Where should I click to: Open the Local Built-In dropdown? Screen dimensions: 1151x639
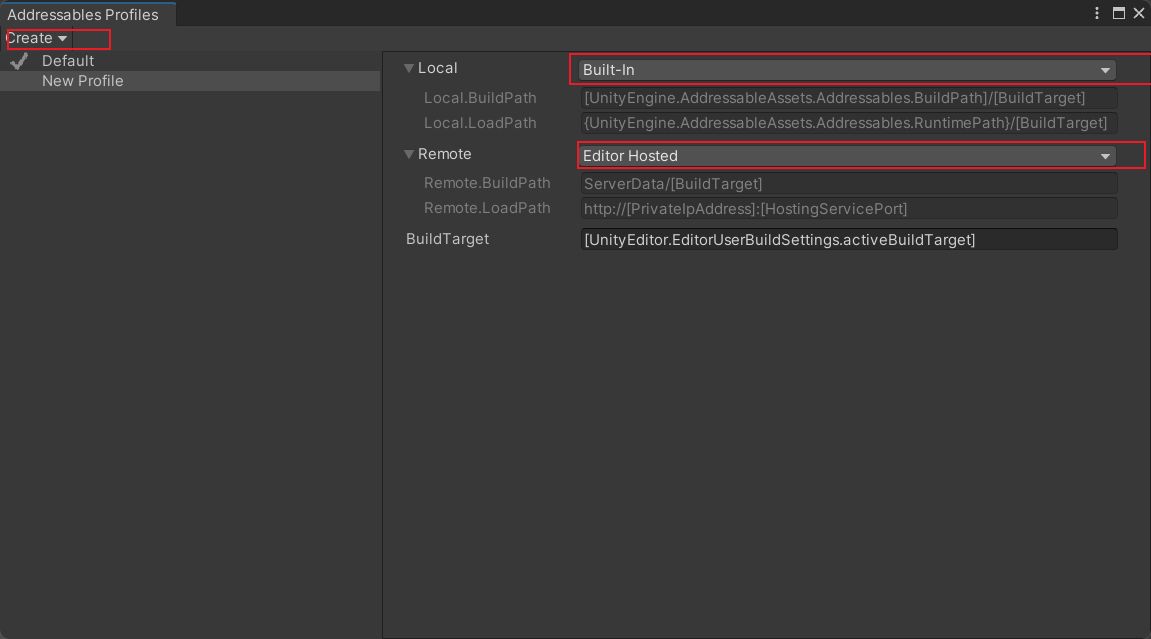point(847,70)
